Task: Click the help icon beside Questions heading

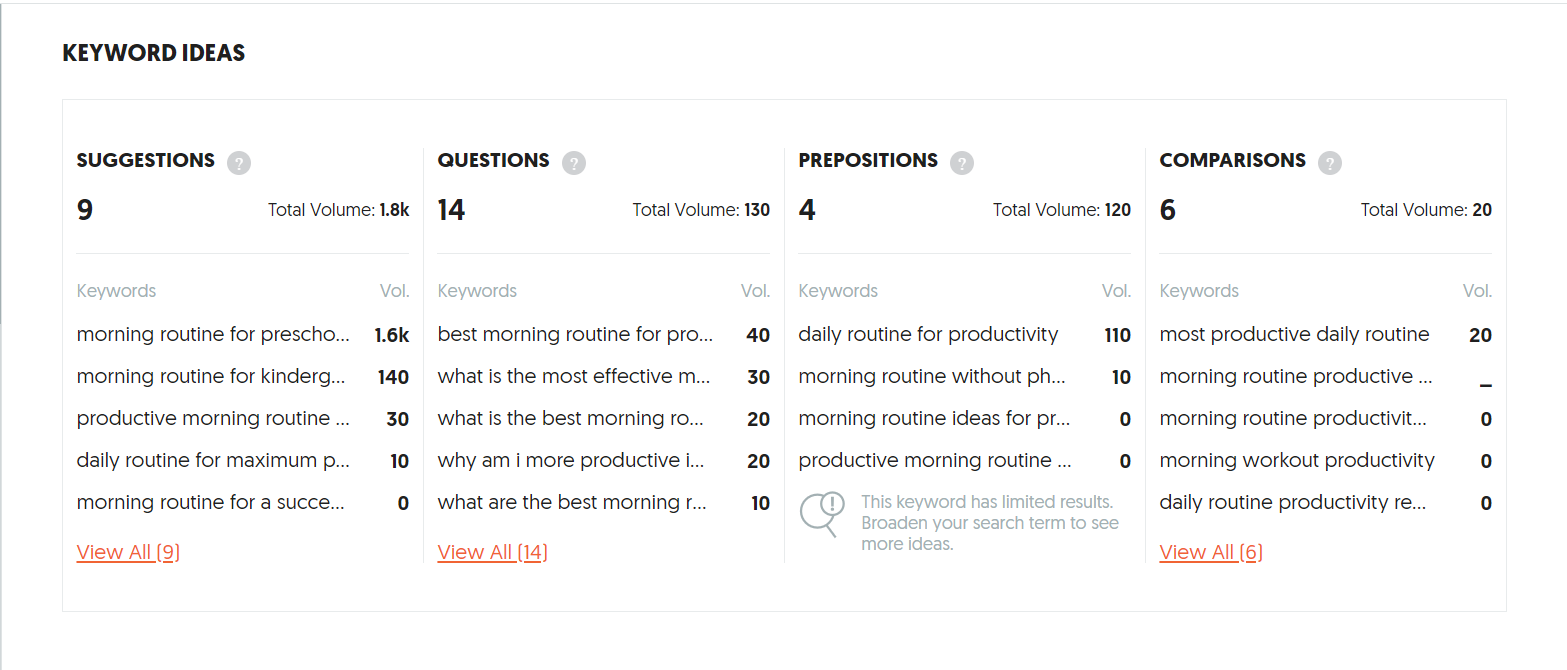Action: [x=573, y=162]
